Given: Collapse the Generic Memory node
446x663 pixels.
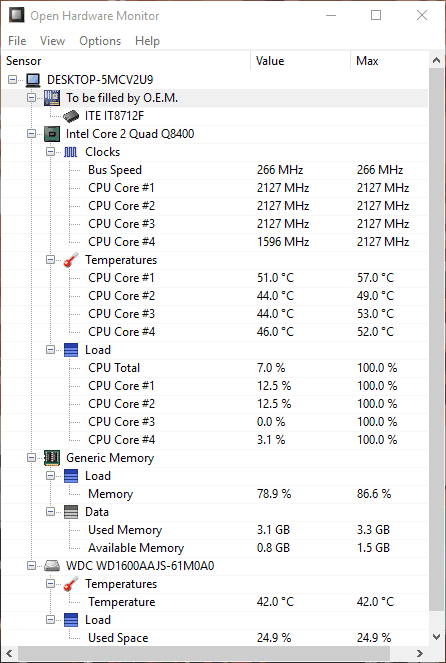Looking at the screenshot, I should 31,458.
